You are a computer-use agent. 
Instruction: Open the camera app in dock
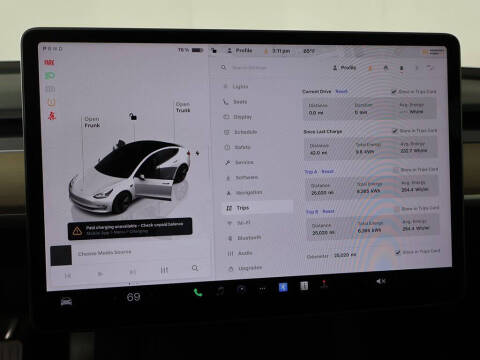[241, 290]
